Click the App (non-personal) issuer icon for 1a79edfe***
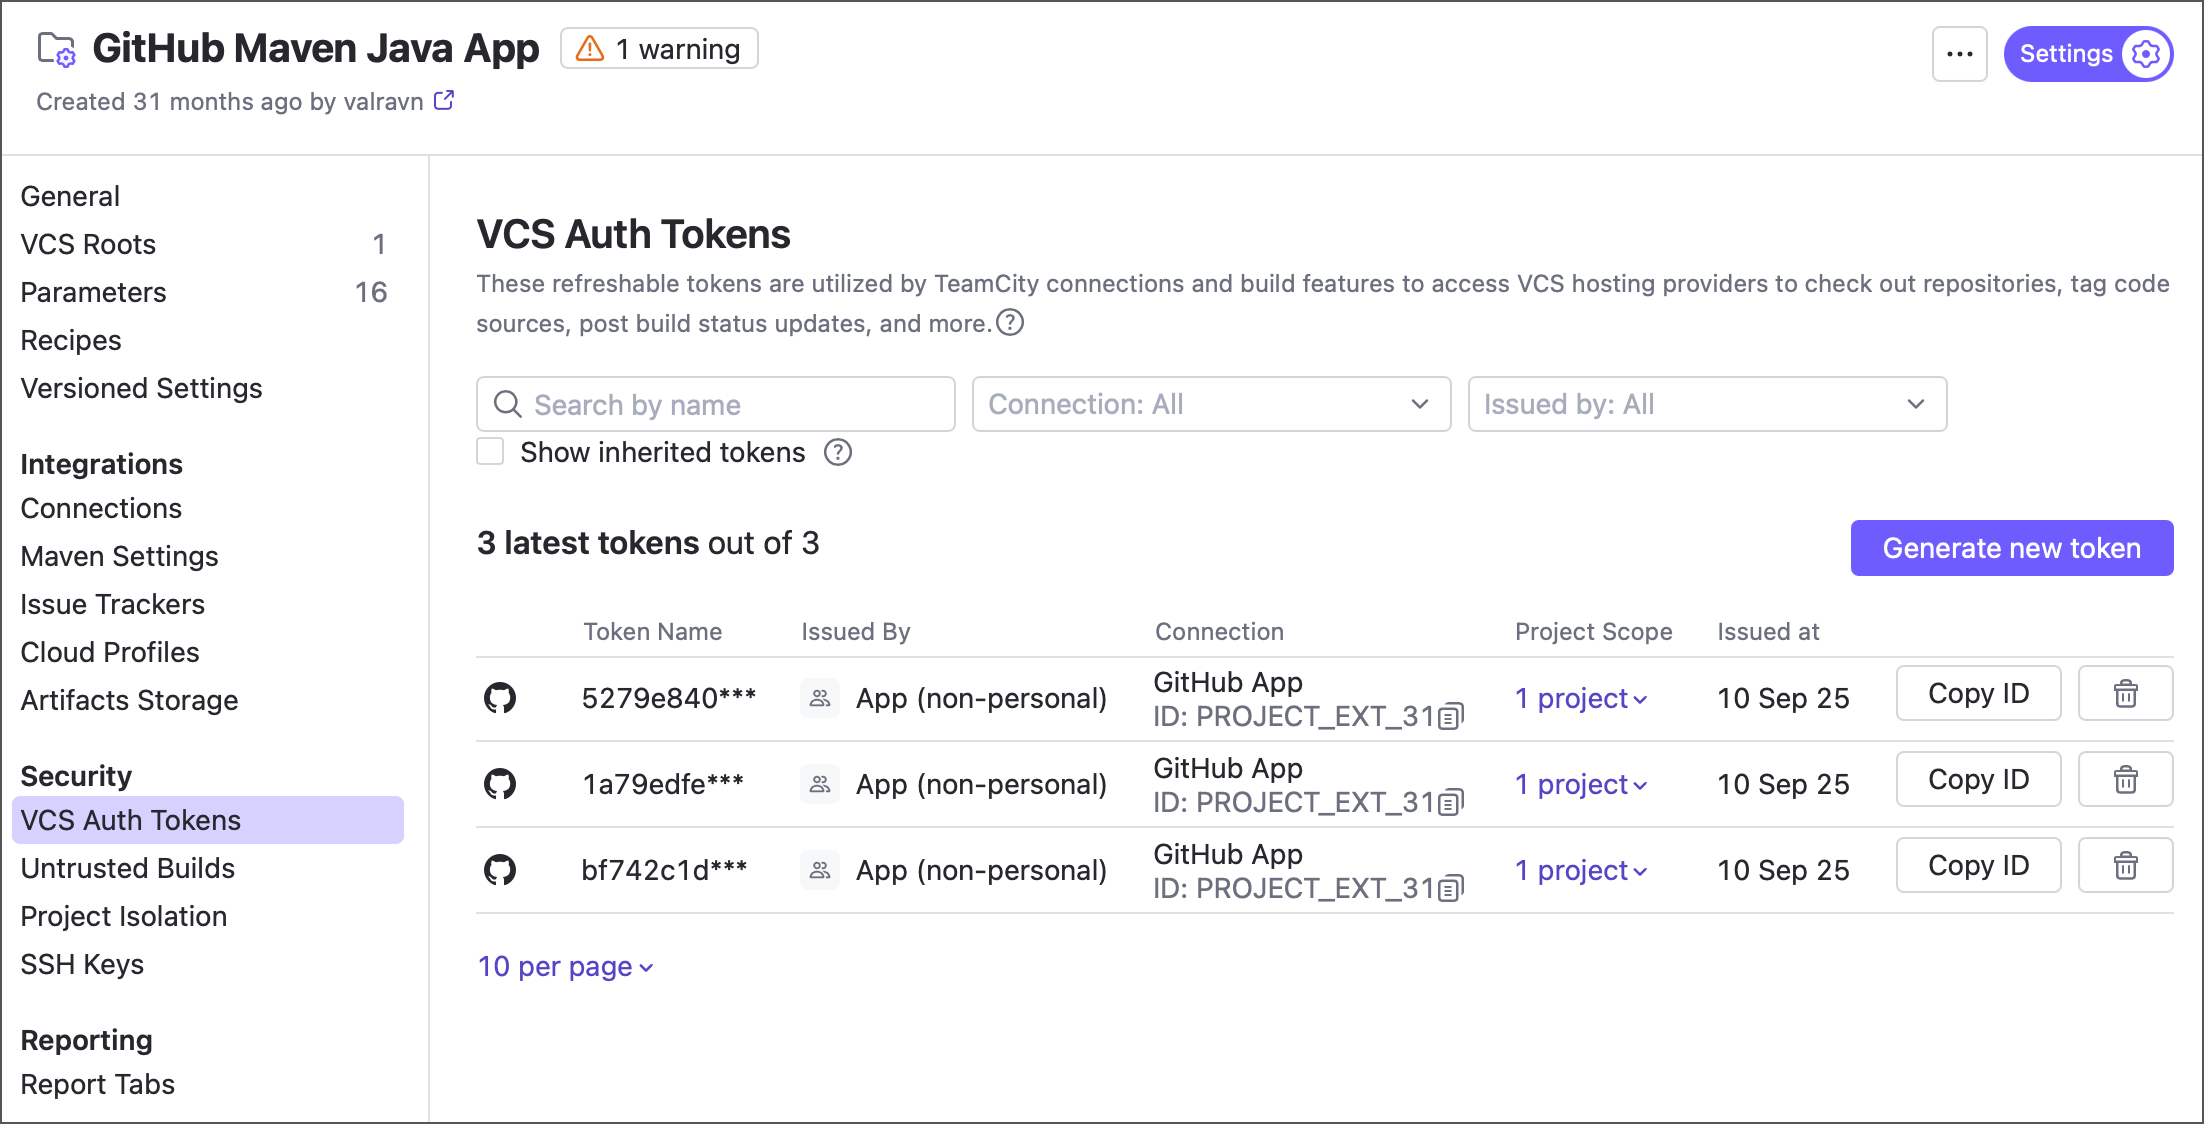 pos(819,784)
